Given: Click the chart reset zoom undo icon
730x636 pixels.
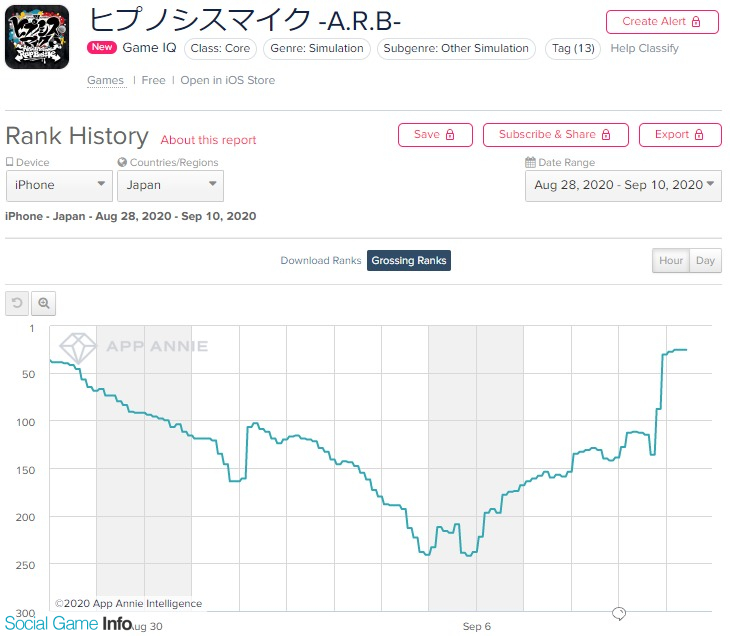Looking at the screenshot, I should (x=17, y=303).
